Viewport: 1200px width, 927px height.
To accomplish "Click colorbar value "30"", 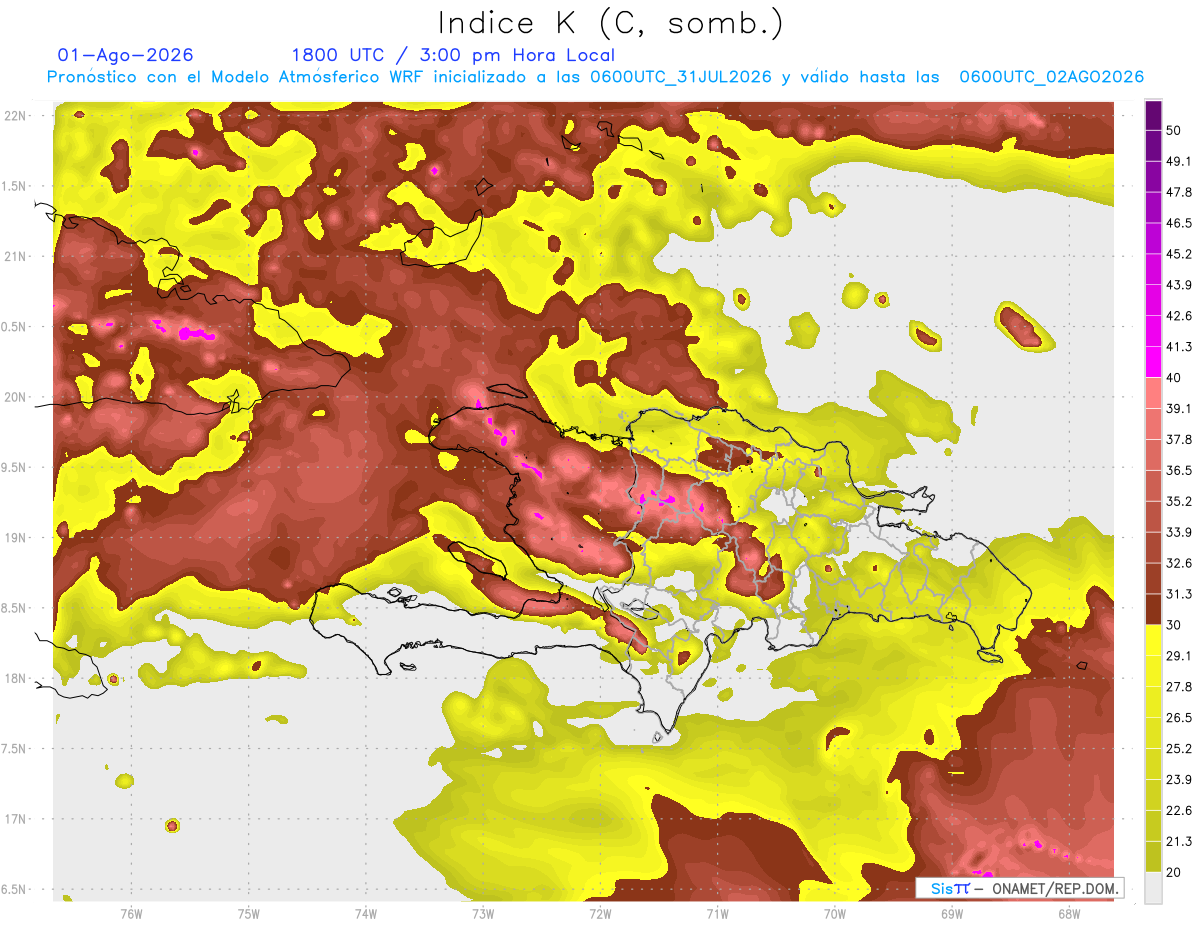I will [x=1174, y=625].
